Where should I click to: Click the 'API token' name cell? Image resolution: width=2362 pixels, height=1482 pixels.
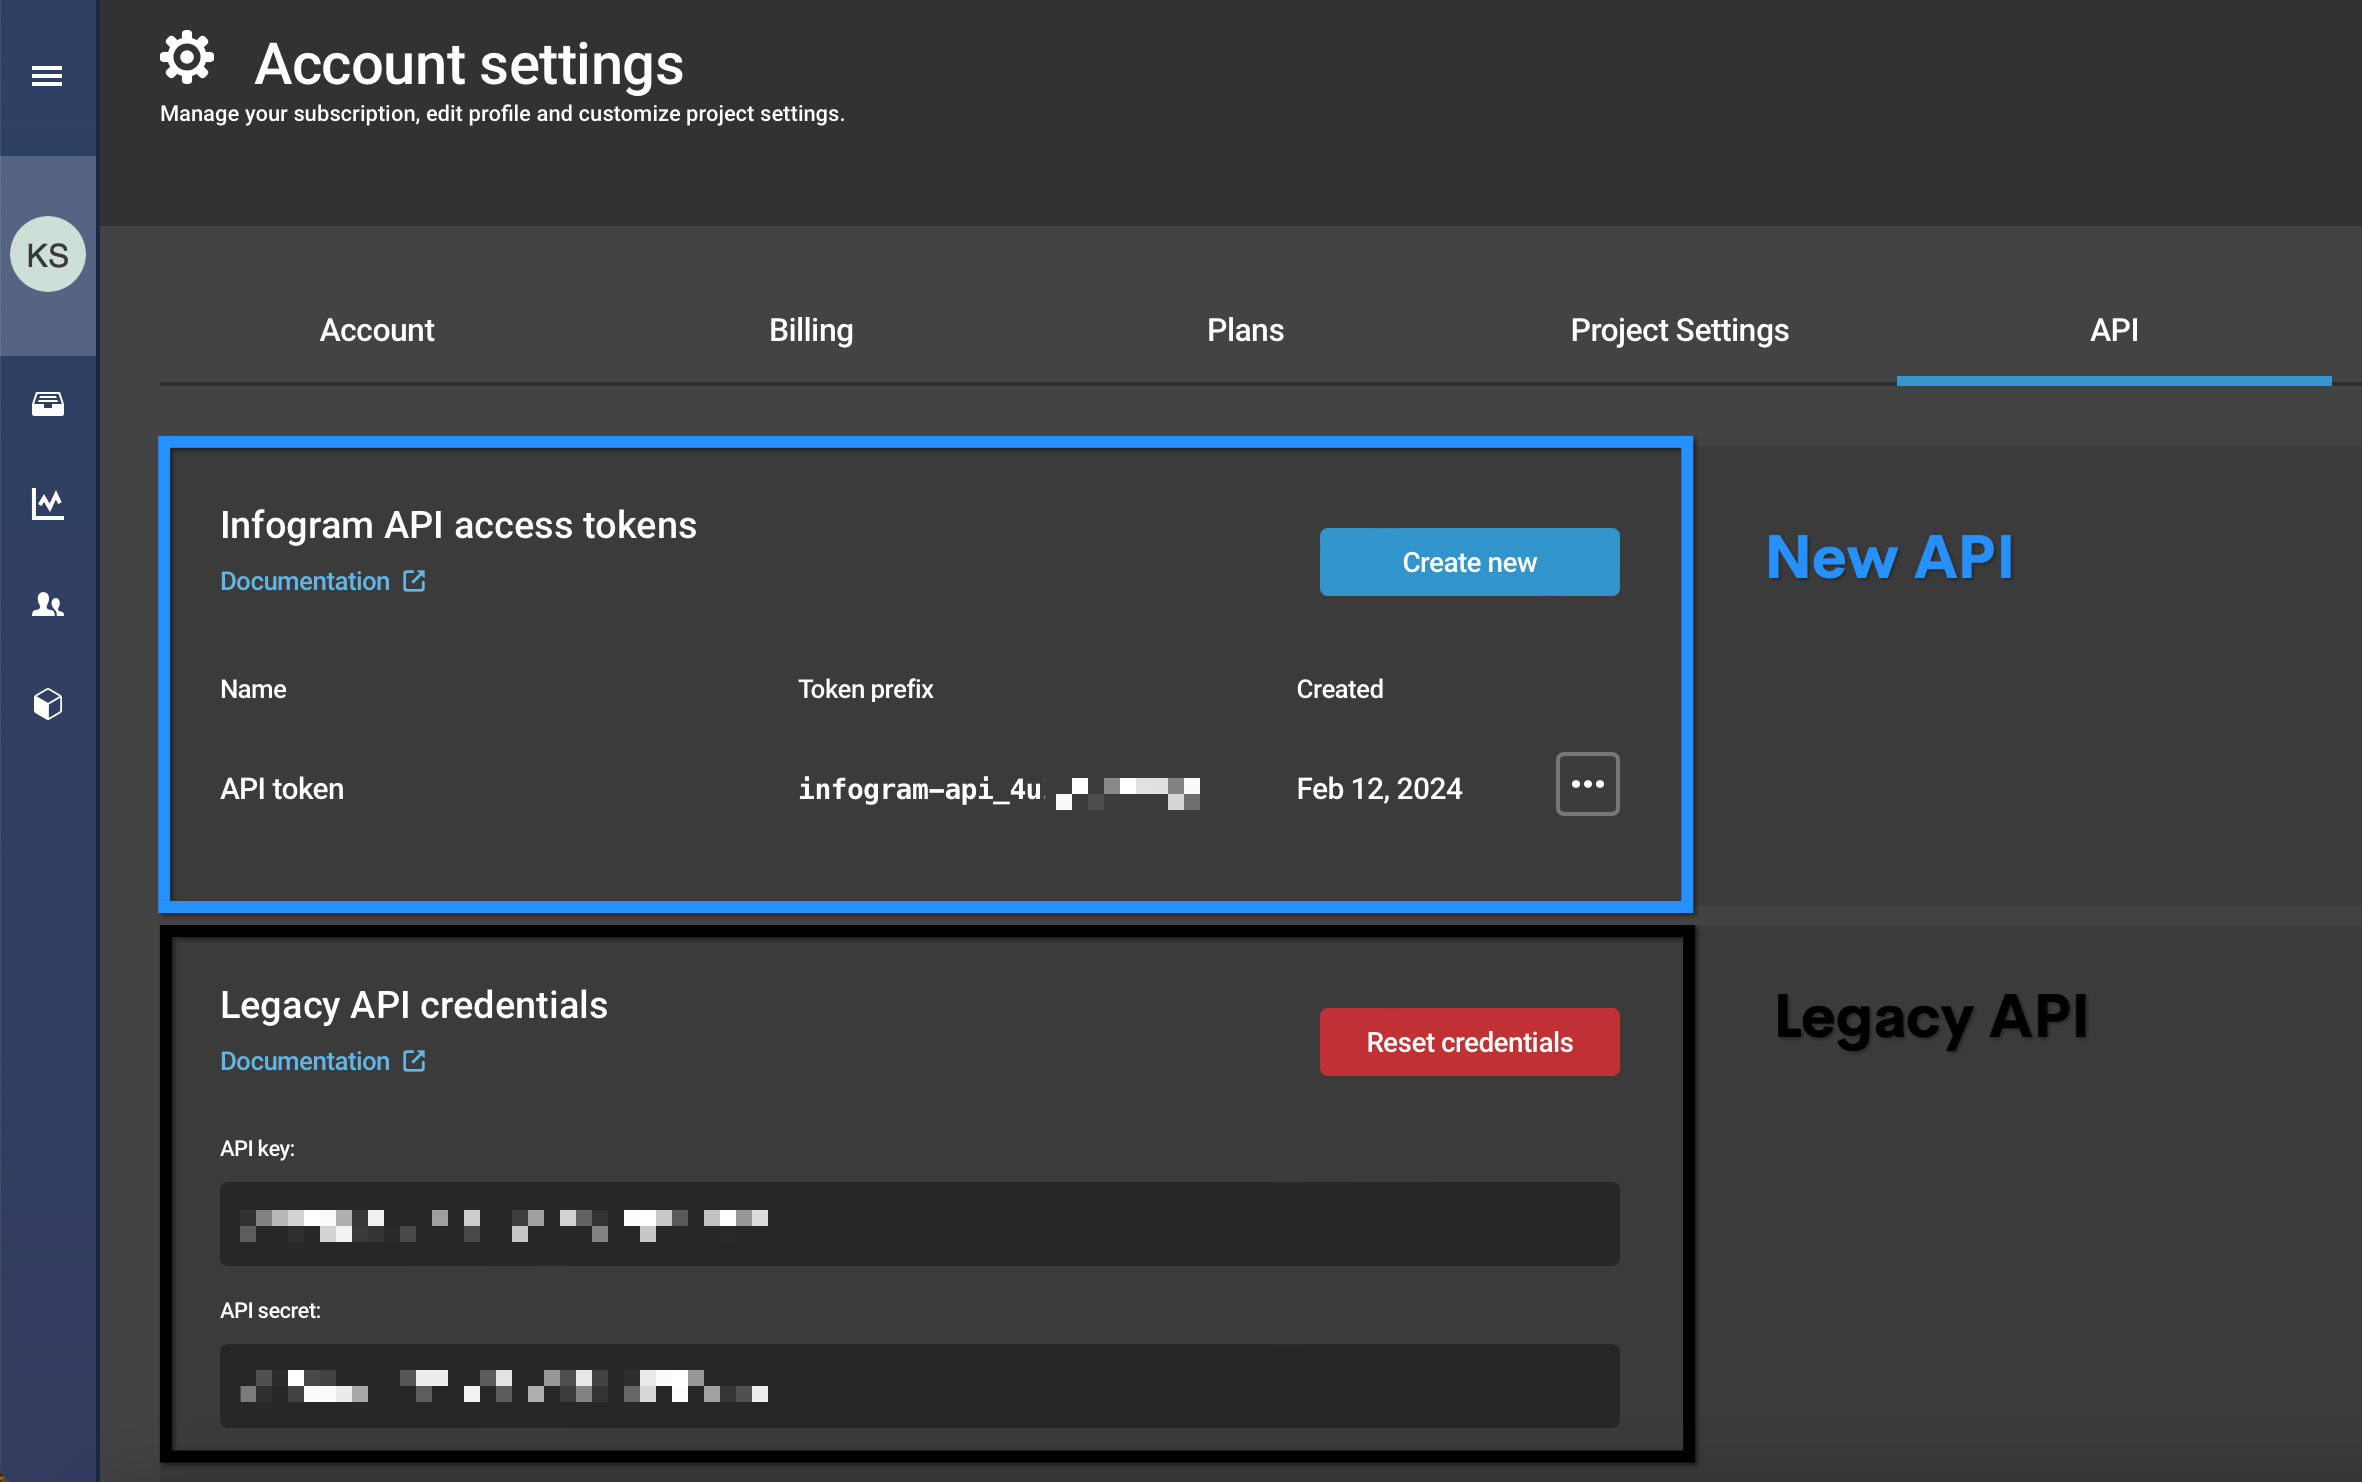282,789
